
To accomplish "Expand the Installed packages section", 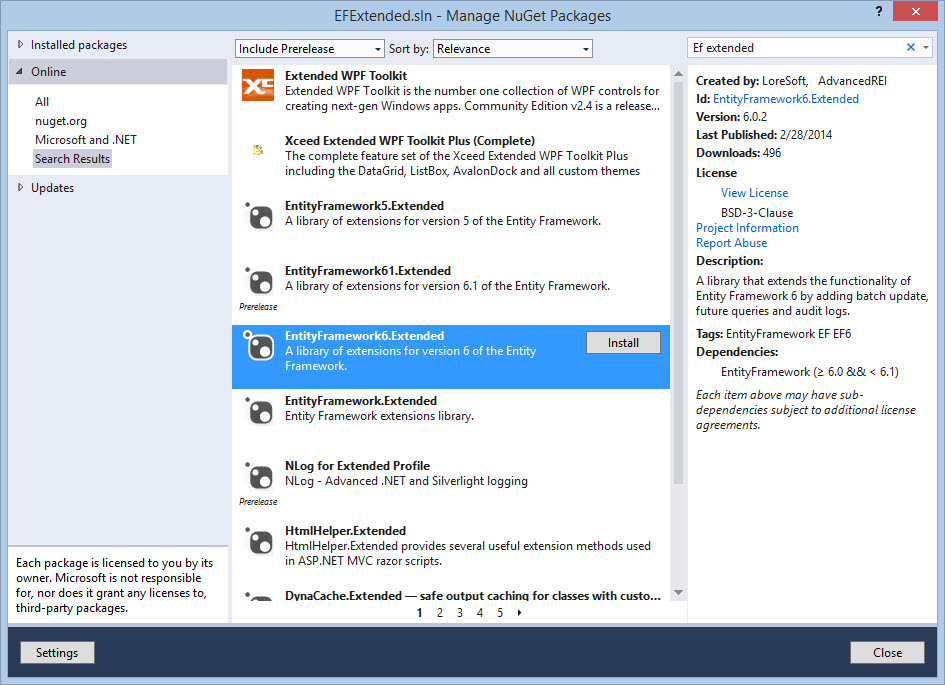I will click(20, 45).
